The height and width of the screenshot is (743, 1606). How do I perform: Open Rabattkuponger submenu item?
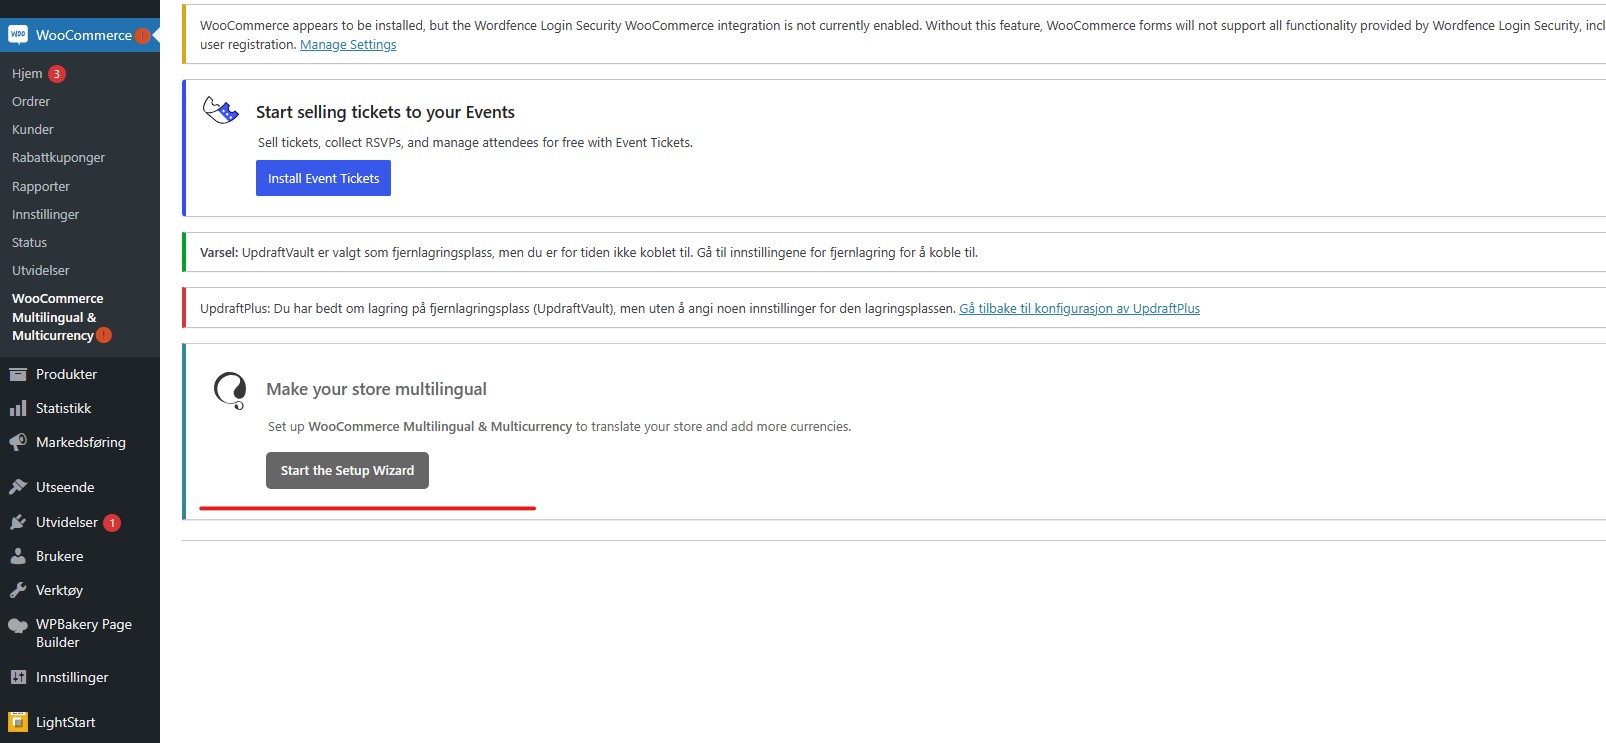coord(58,157)
